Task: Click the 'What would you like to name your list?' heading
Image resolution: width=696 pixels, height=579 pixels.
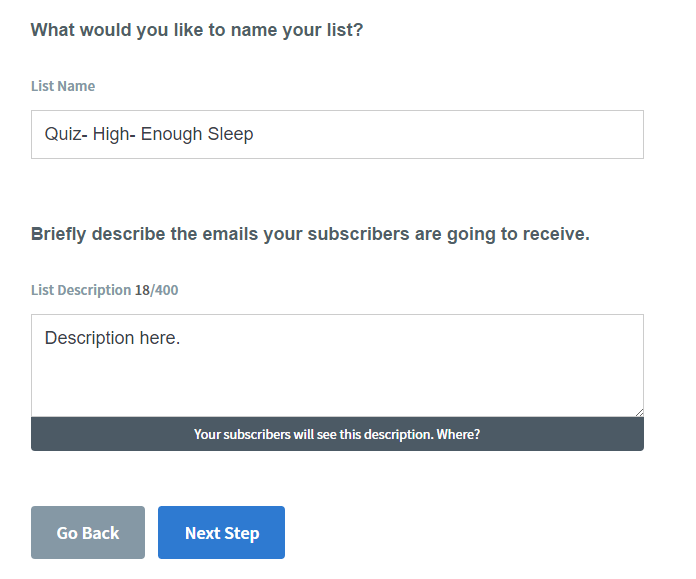Action: [197, 30]
